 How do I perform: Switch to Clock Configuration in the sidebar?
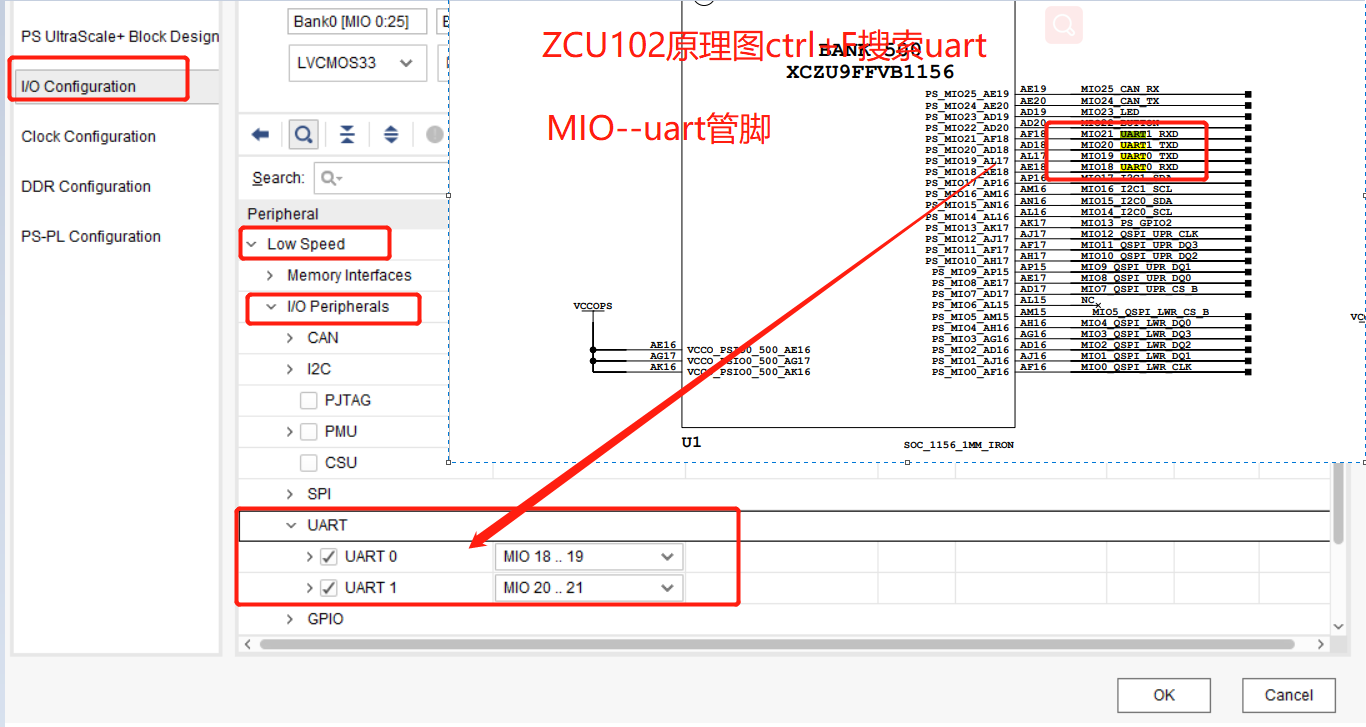coord(89,136)
